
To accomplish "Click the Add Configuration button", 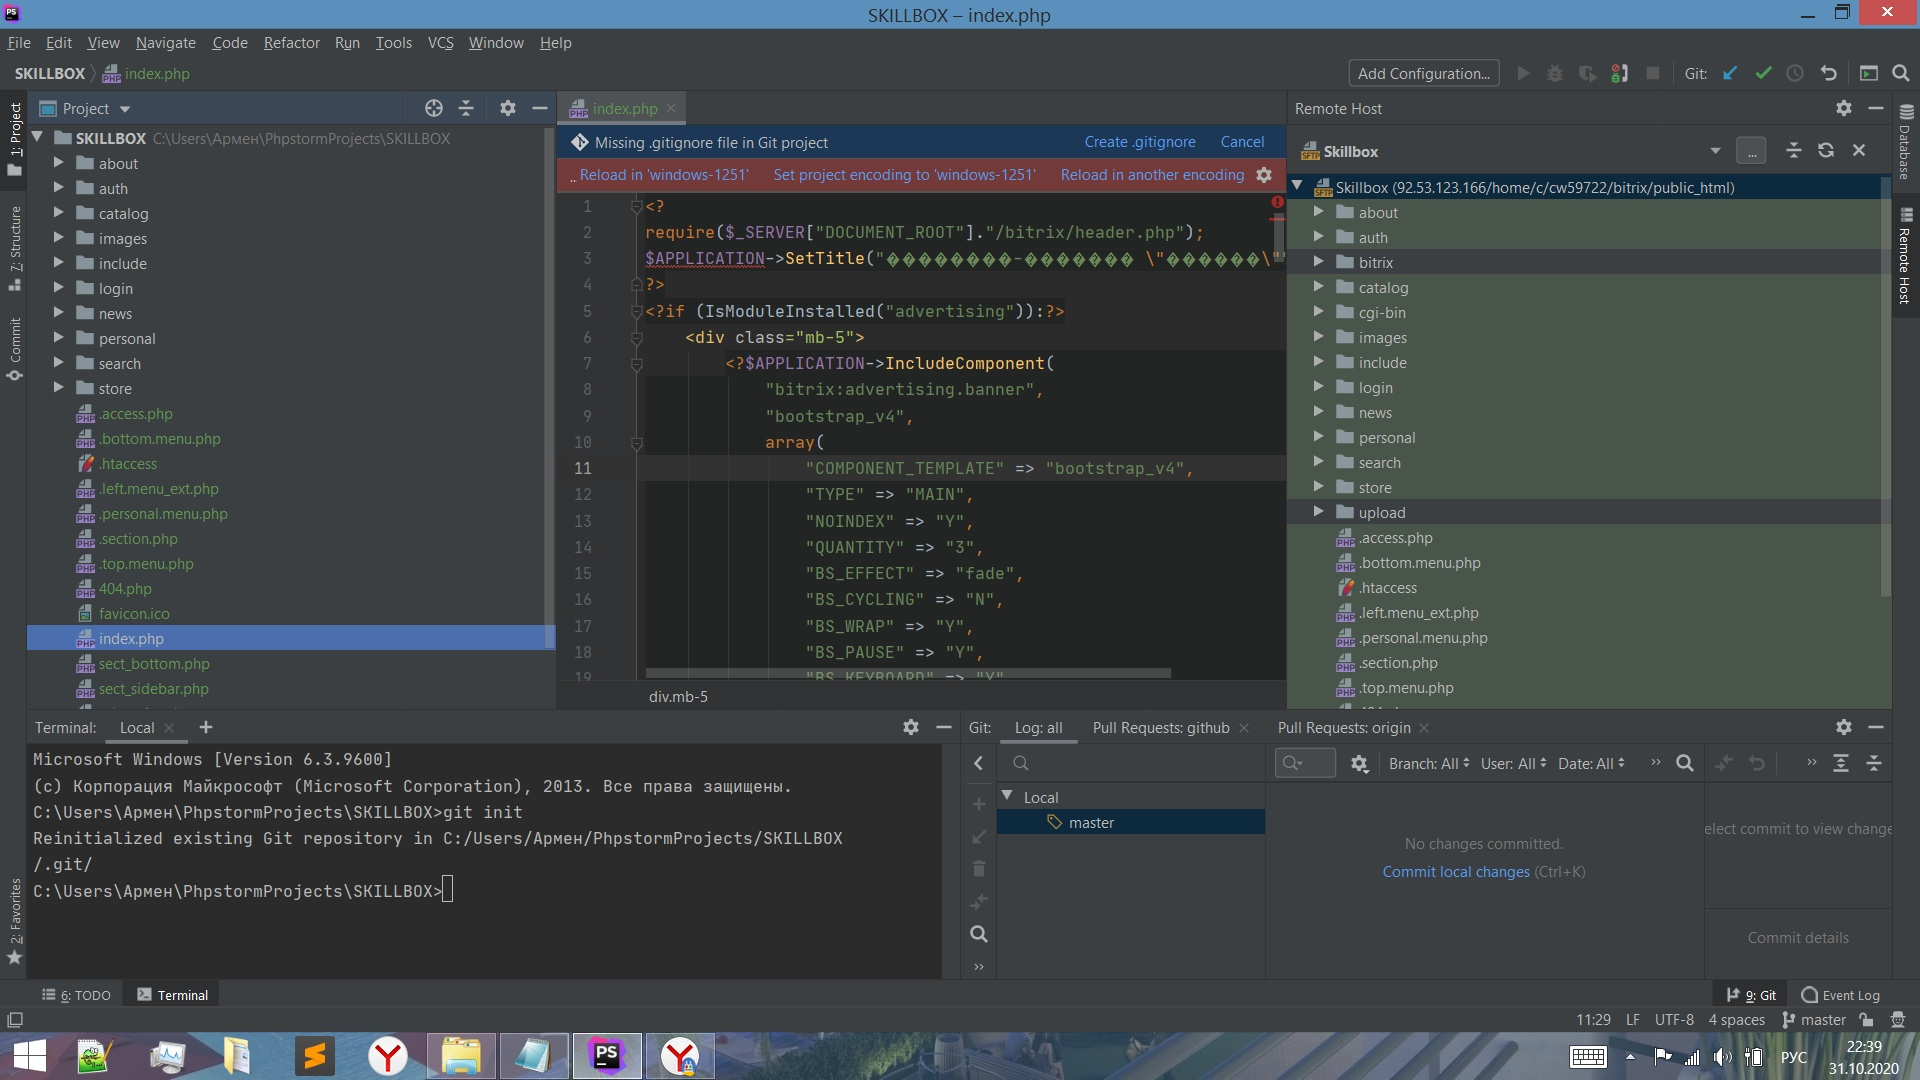I will pyautogui.click(x=1424, y=73).
